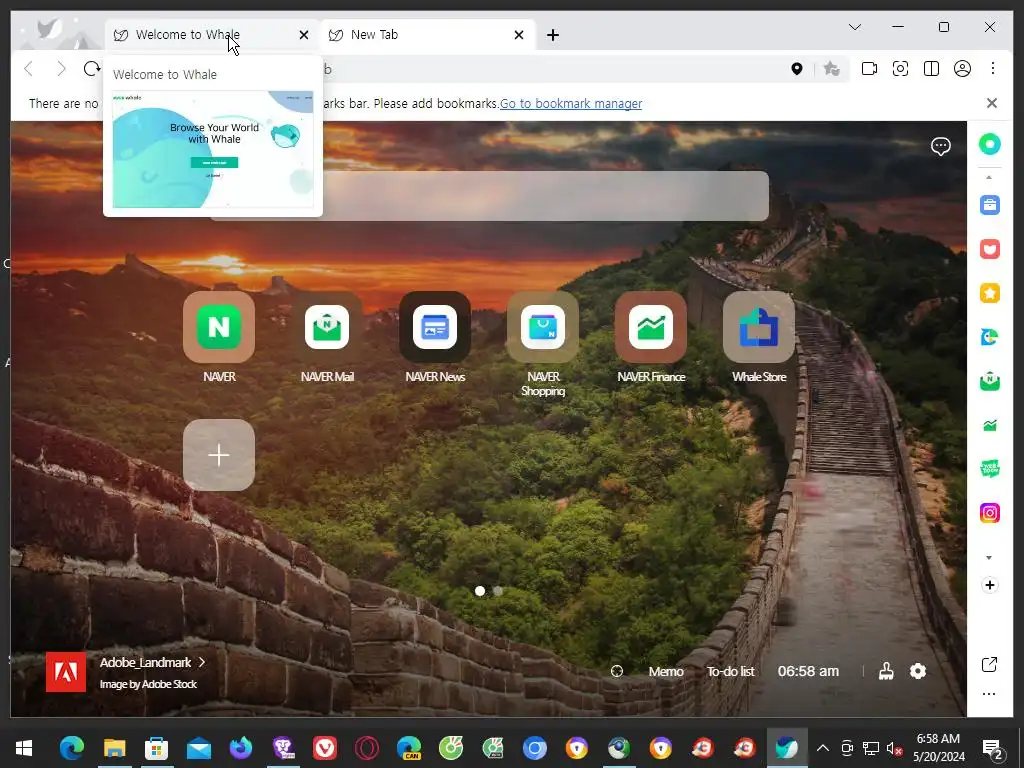This screenshot has width=1024, height=768.
Task: Open the blue parrot translator sidebar icon
Action: pyautogui.click(x=989, y=337)
